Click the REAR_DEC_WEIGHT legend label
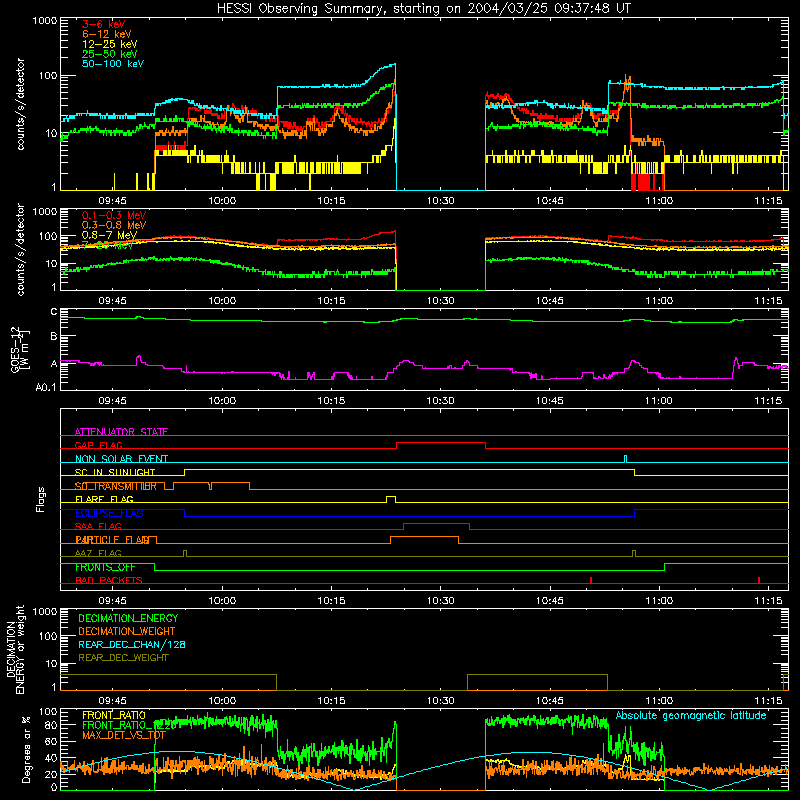 click(x=123, y=658)
